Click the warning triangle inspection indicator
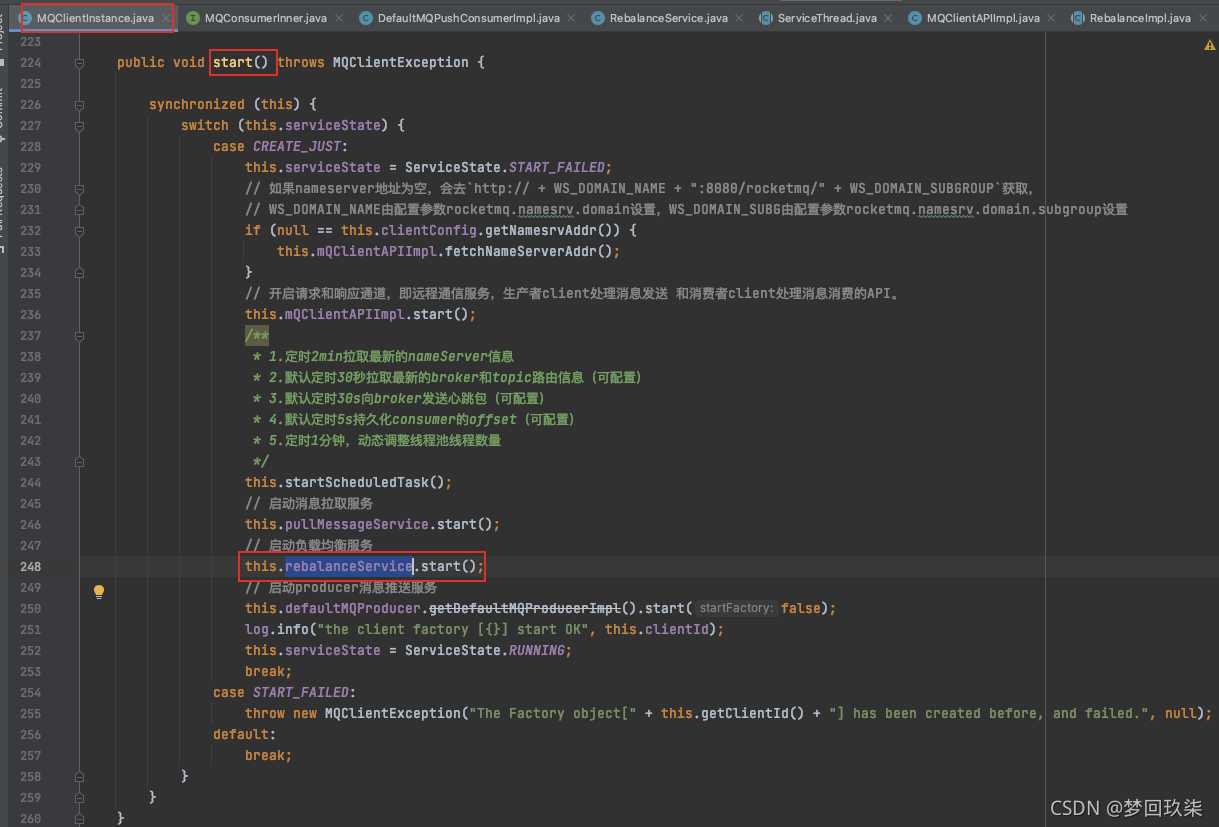1219x827 pixels. pos(1210,46)
